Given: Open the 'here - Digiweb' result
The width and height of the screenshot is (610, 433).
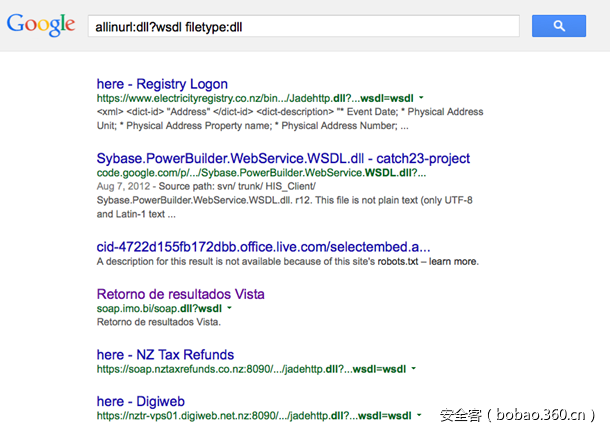Looking at the screenshot, I should [x=140, y=401].
